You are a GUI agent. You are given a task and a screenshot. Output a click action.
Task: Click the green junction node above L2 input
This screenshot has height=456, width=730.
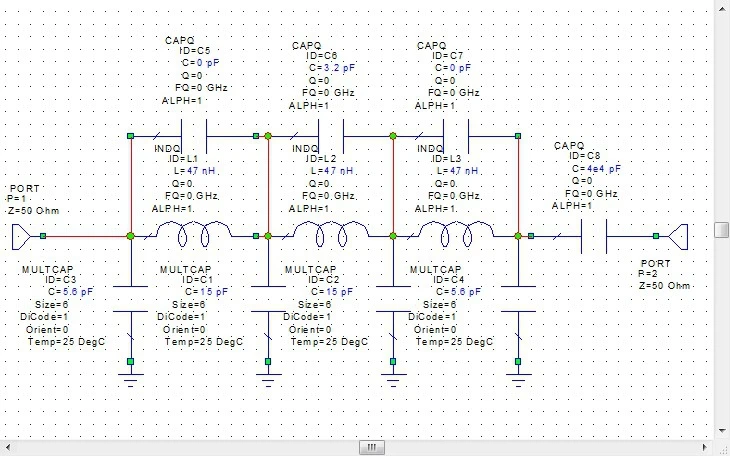(268, 136)
